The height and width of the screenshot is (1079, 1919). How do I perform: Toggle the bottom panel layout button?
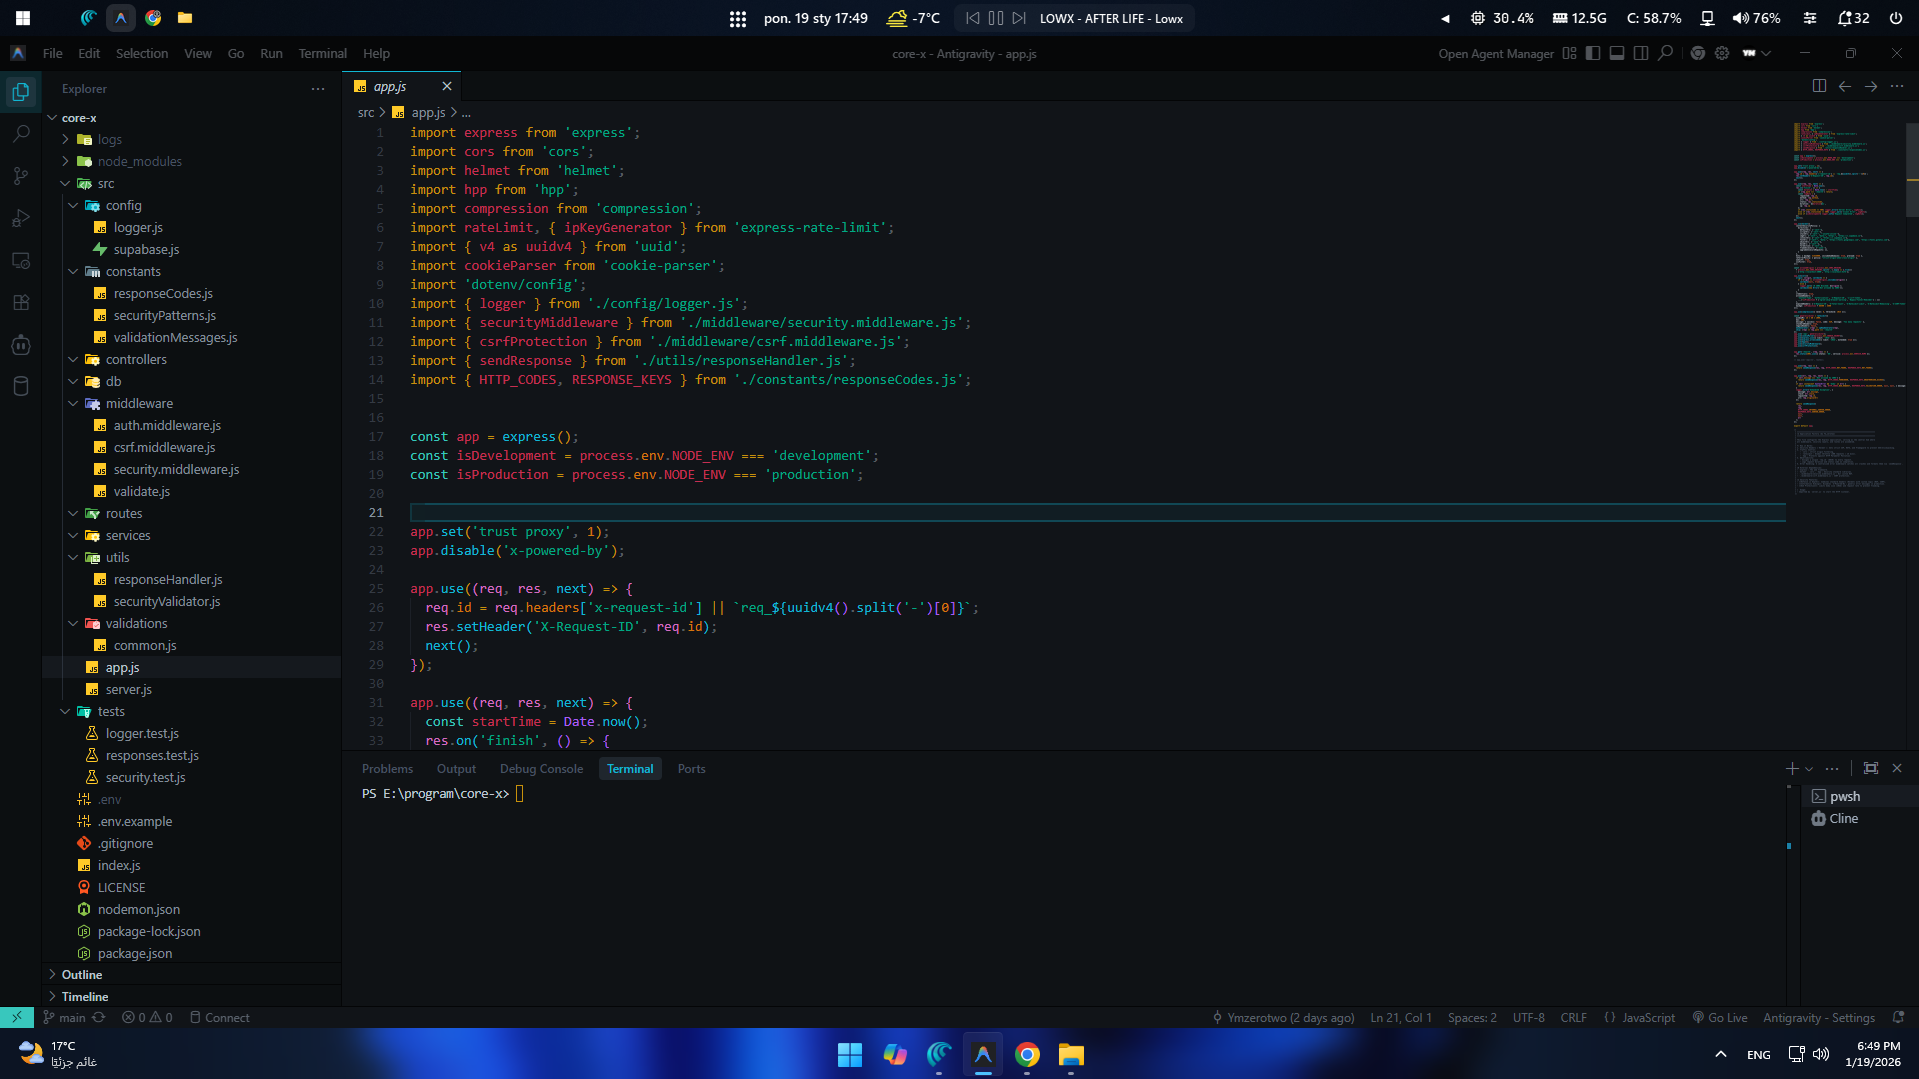pyautogui.click(x=1617, y=54)
